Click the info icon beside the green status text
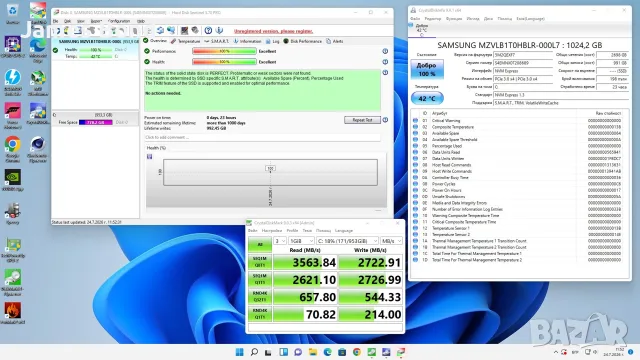 tap(385, 72)
